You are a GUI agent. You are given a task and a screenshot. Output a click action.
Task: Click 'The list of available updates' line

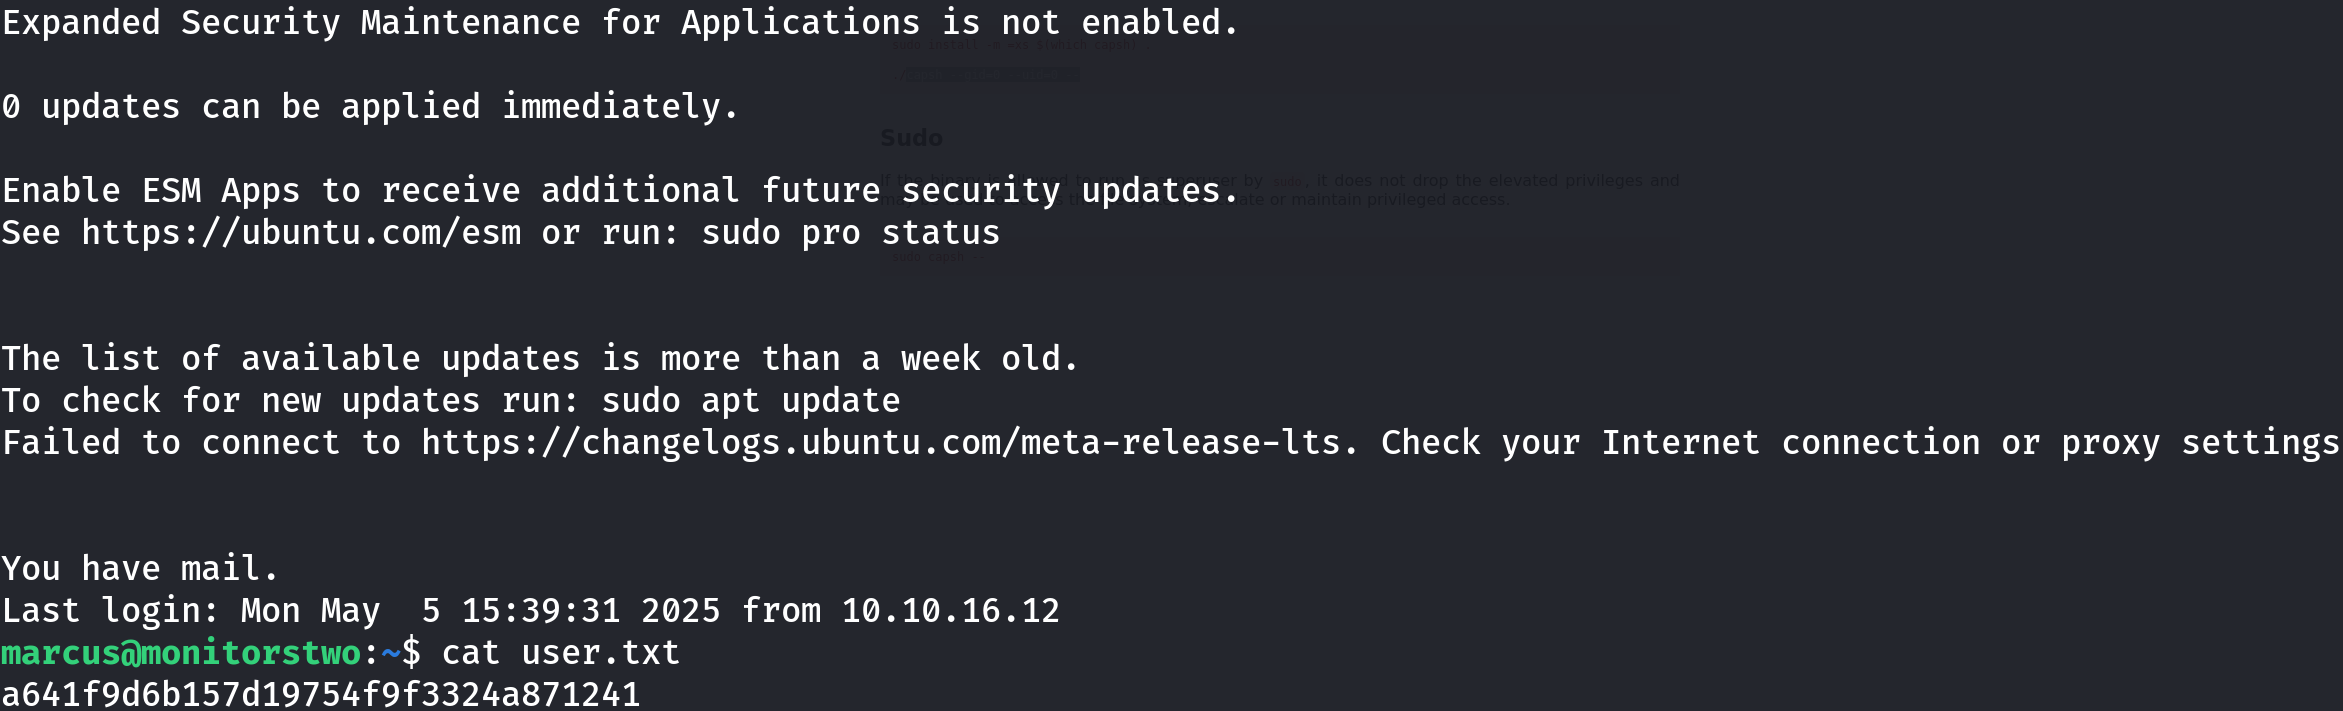tap(540, 359)
